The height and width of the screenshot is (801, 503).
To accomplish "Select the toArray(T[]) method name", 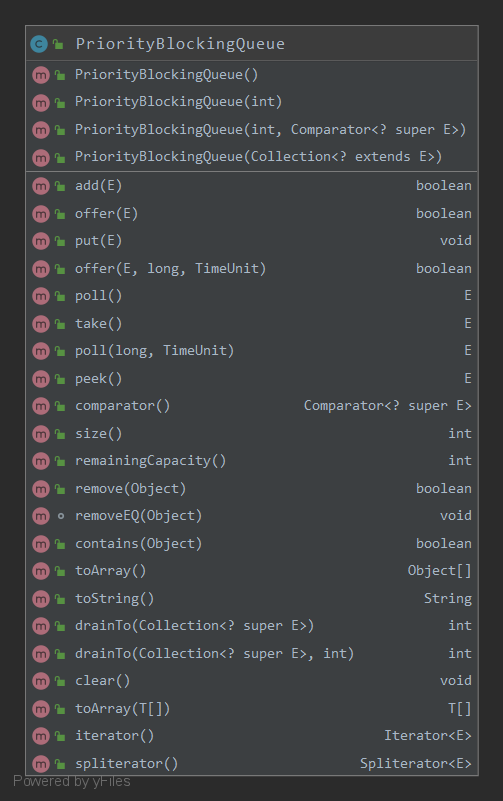I will point(123,709).
